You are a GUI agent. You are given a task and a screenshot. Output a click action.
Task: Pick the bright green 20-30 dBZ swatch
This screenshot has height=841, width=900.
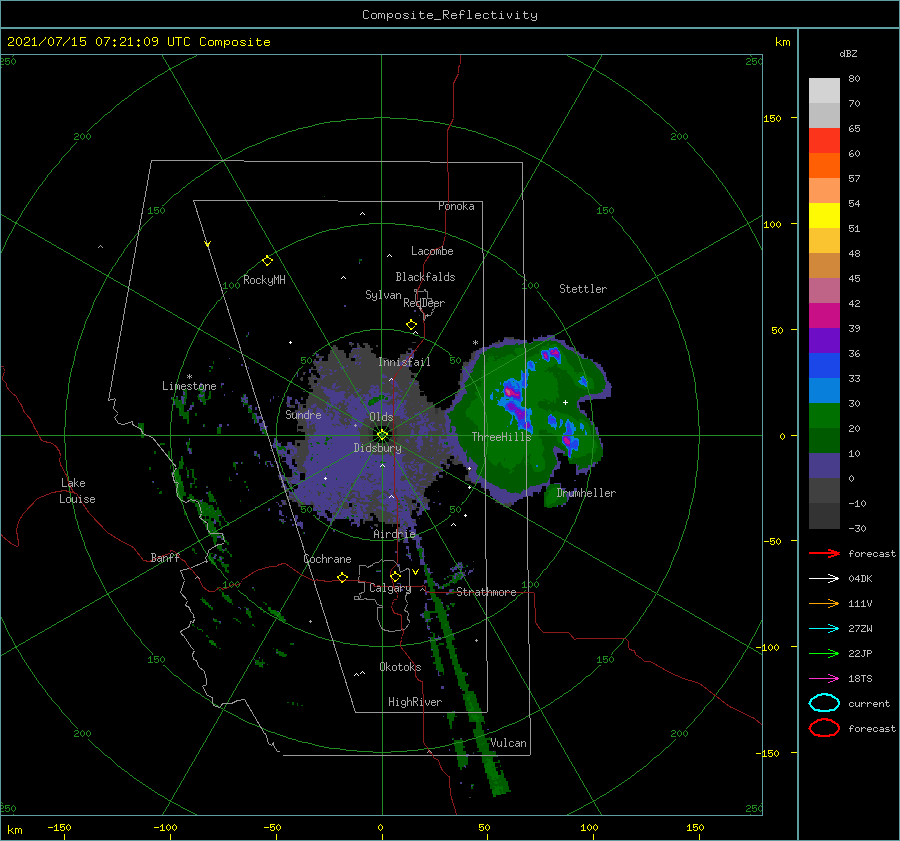click(824, 416)
